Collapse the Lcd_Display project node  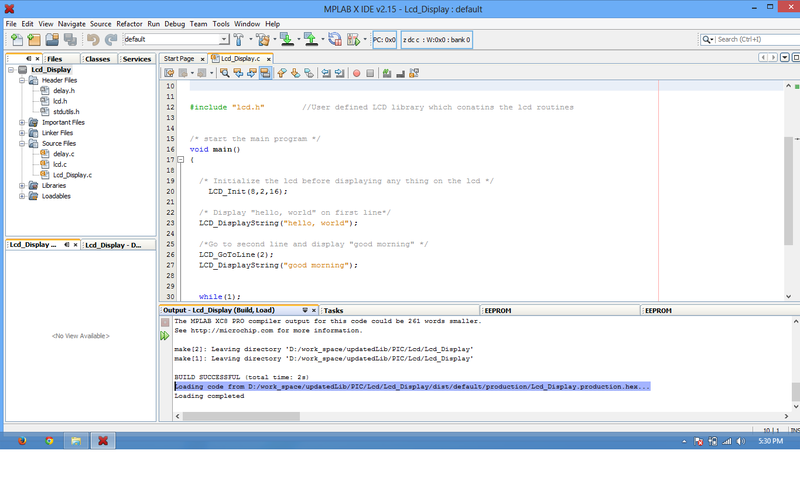11,70
